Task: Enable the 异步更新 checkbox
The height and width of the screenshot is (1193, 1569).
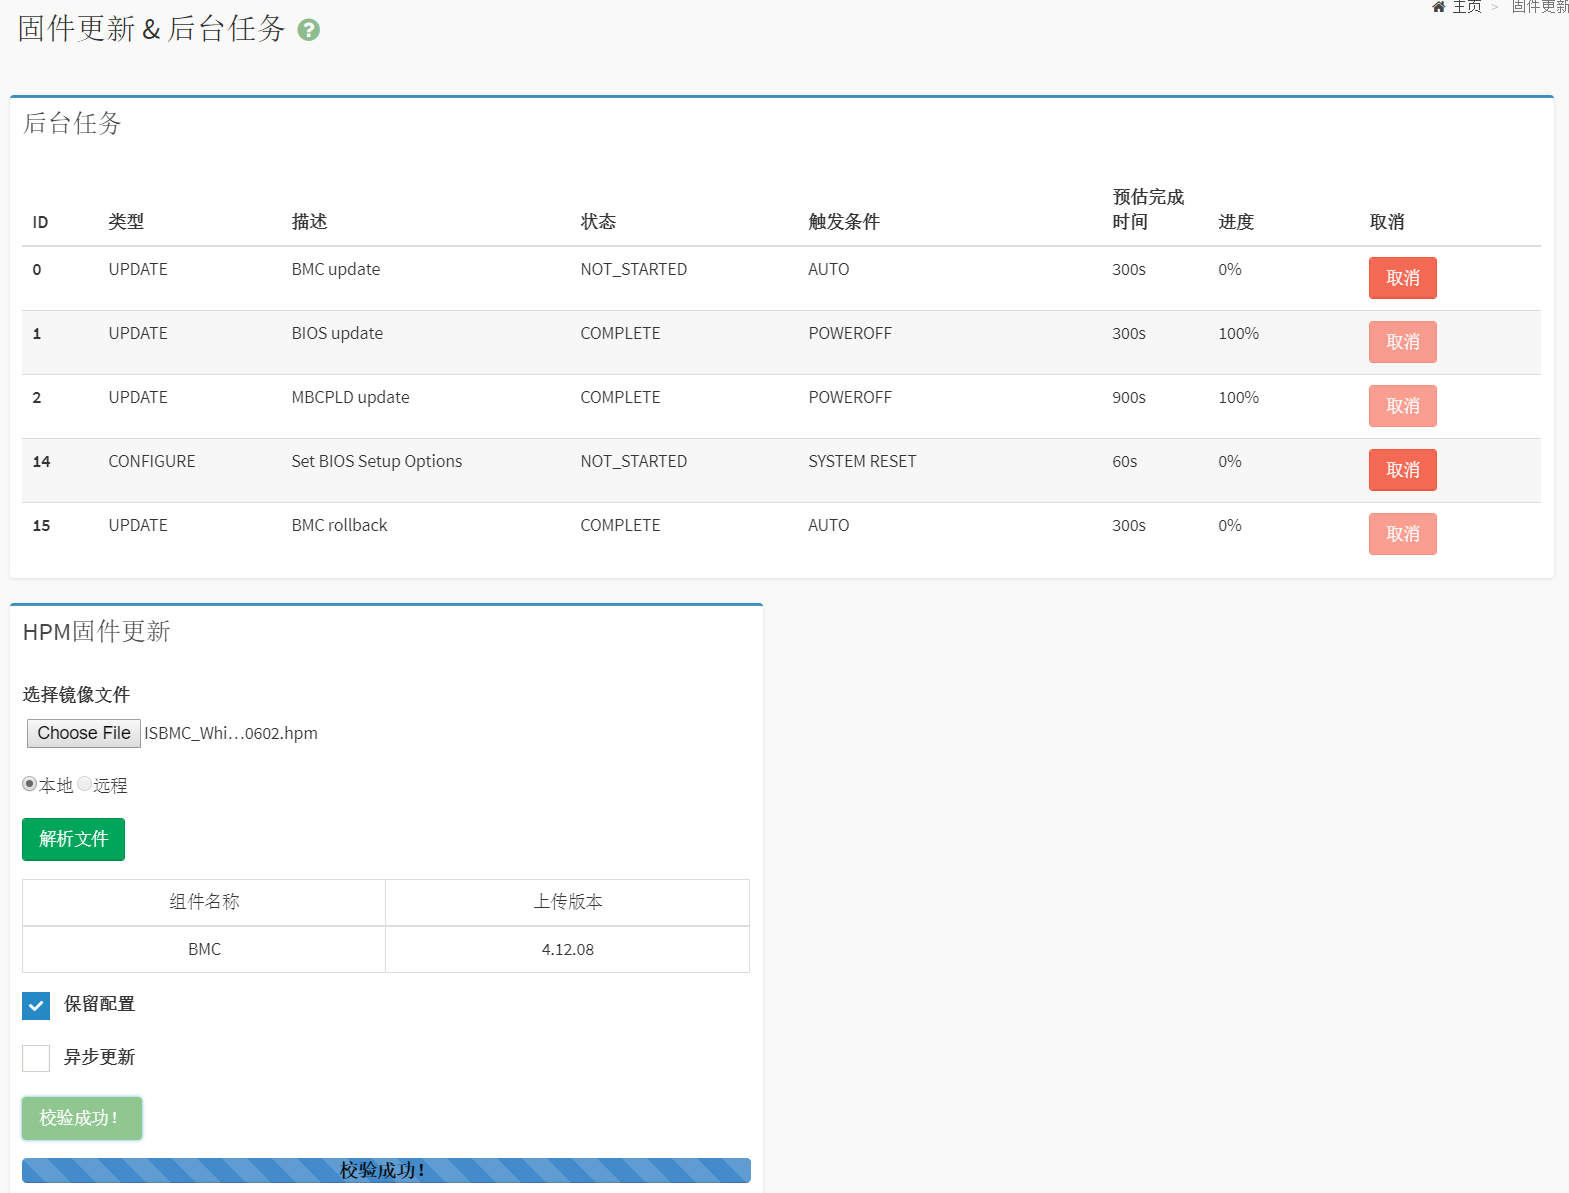Action: pyautogui.click(x=36, y=1058)
